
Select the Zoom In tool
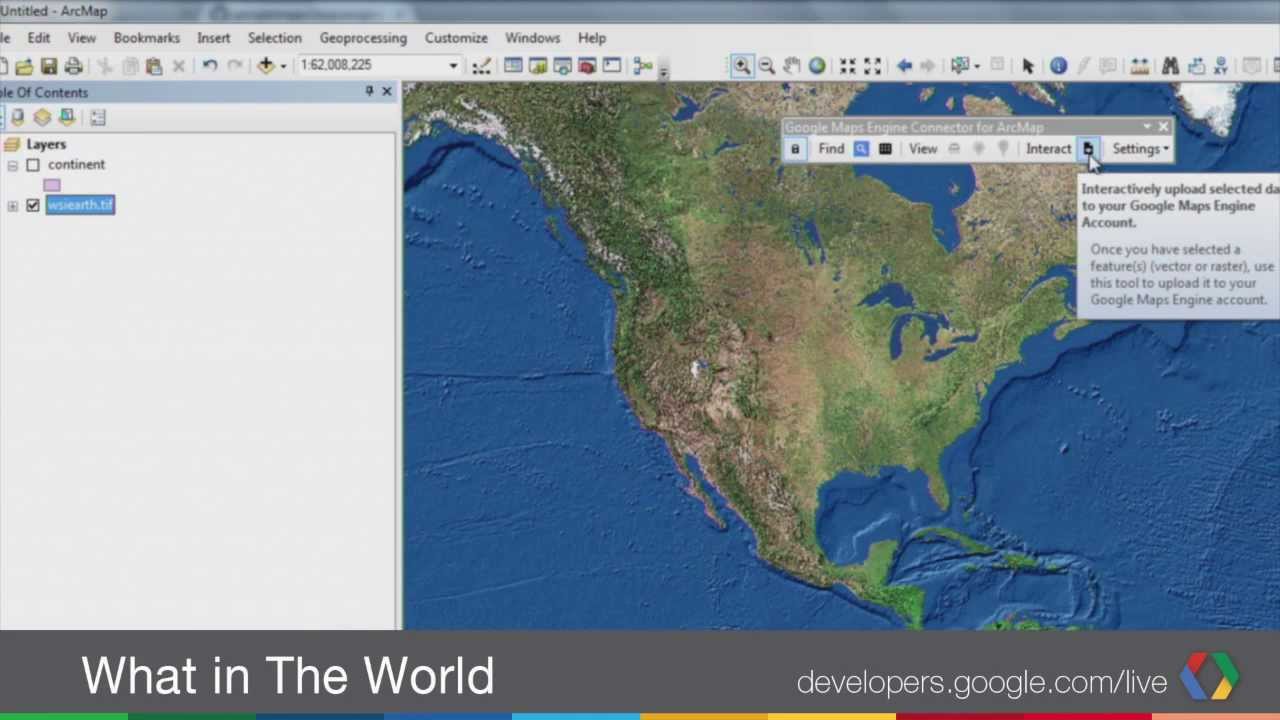742,66
